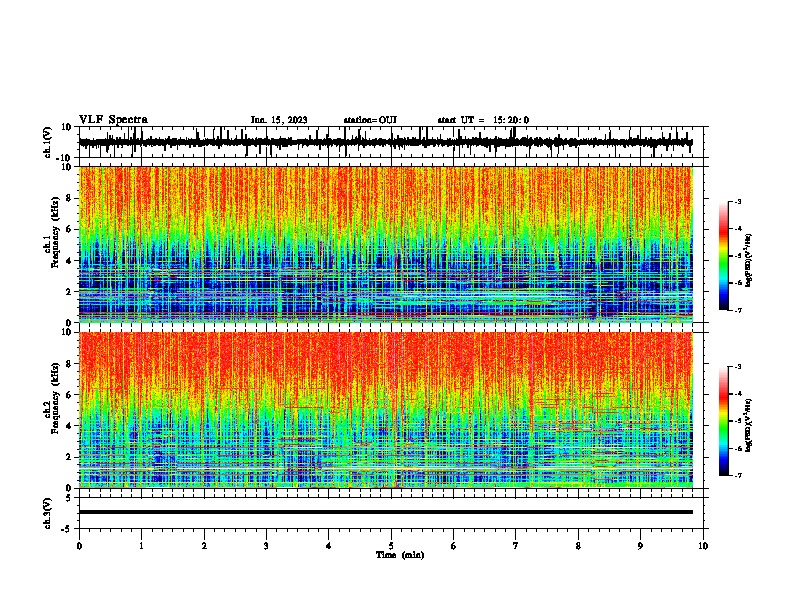Screen dimensions: 792x612
Task: Click the "2" kHz tick on ch.2 frequency axis
Action: point(69,457)
